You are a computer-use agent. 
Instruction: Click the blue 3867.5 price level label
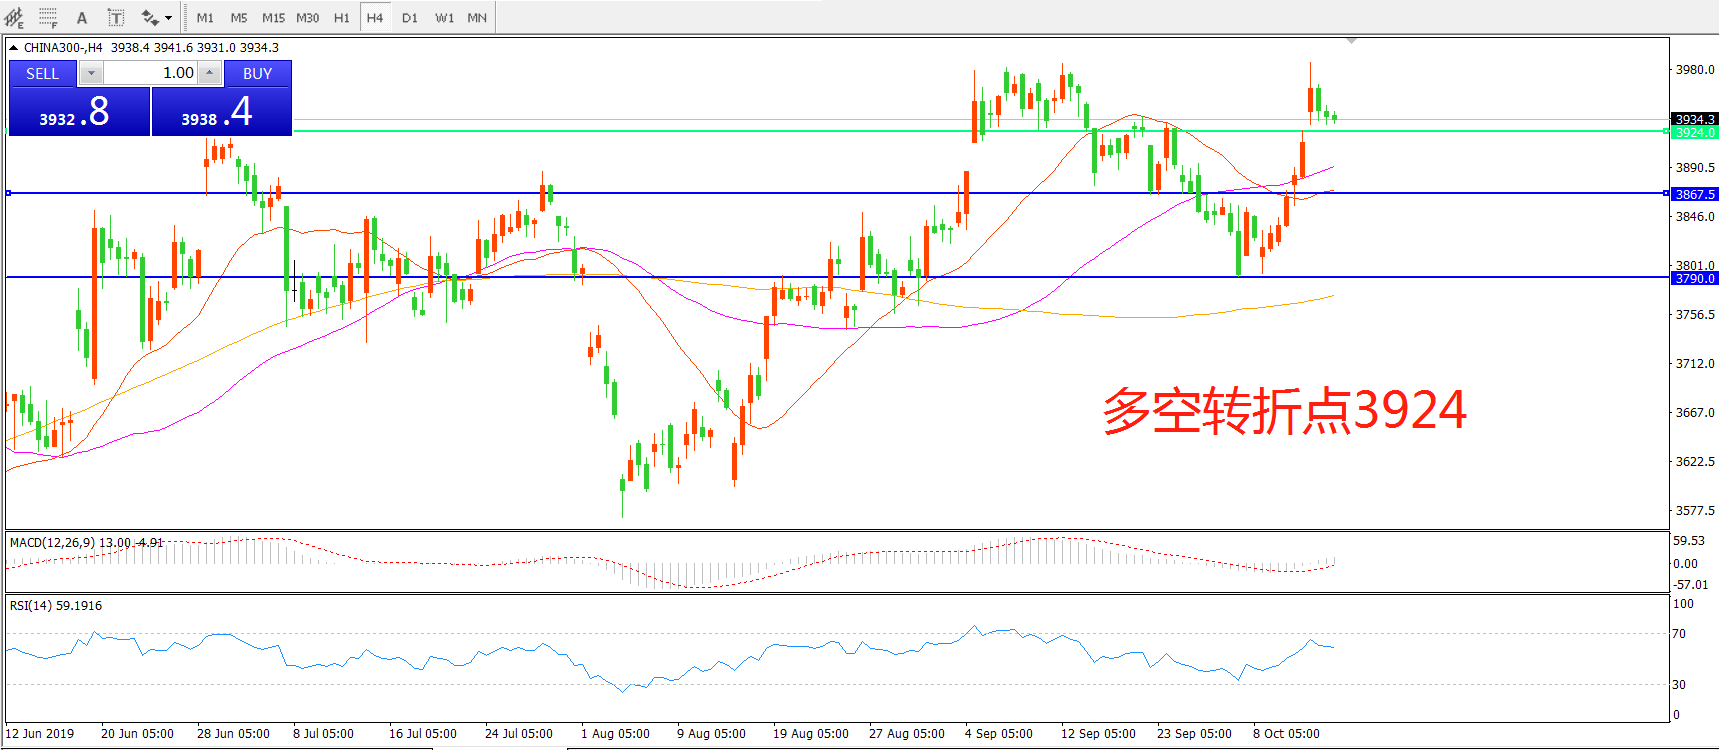pos(1694,194)
